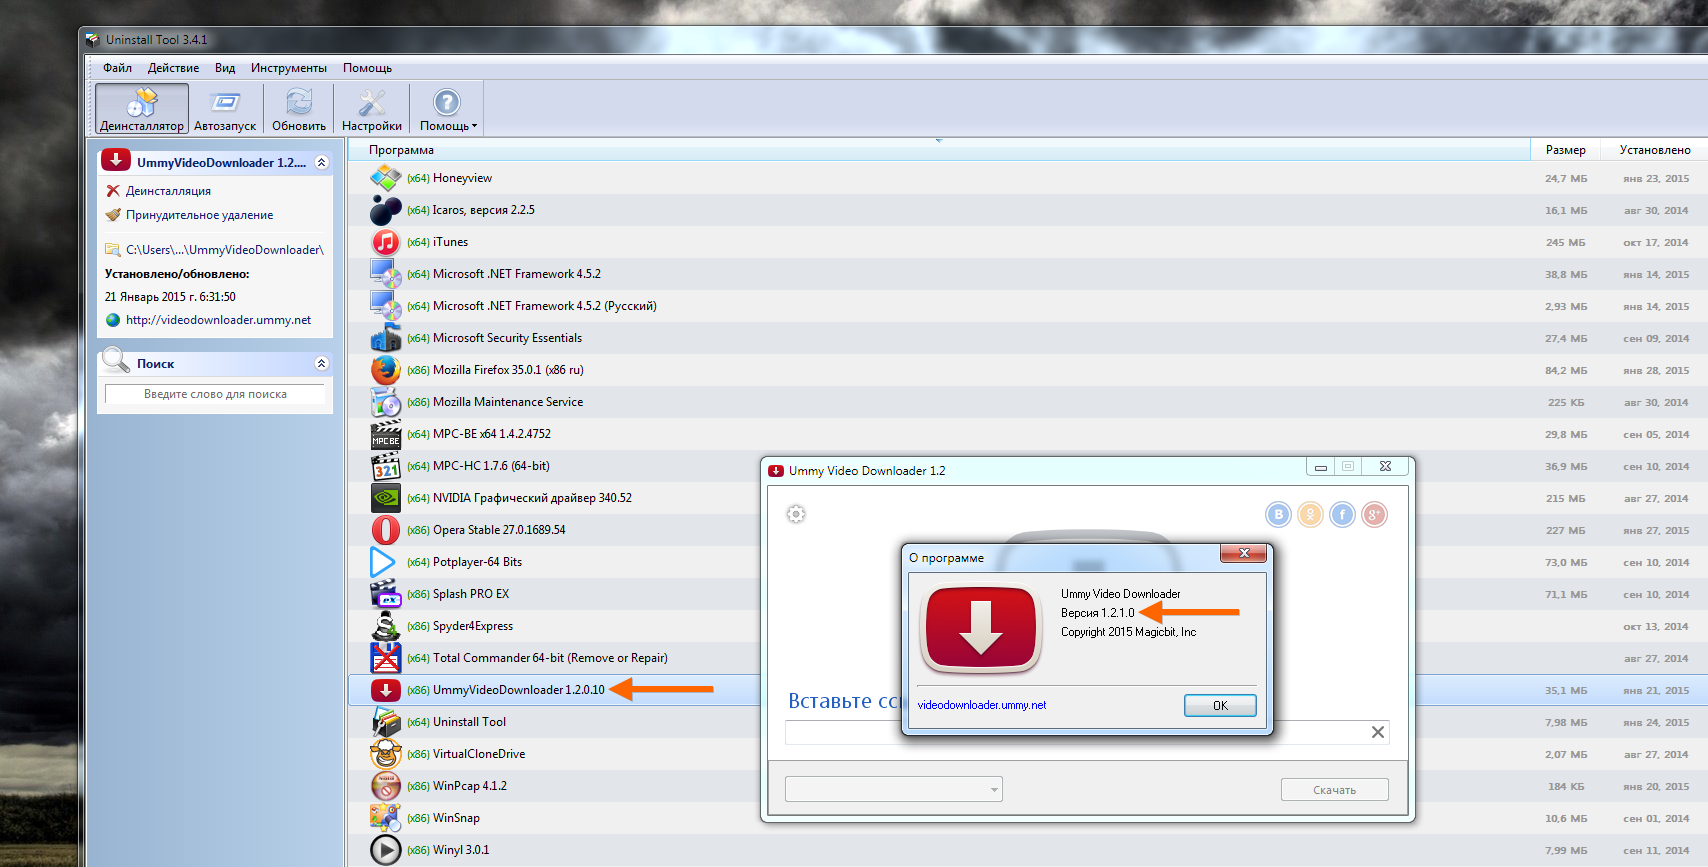The height and width of the screenshot is (867, 1708).
Task: Select the WinPcap 4.1.2 icon
Action: click(x=385, y=786)
